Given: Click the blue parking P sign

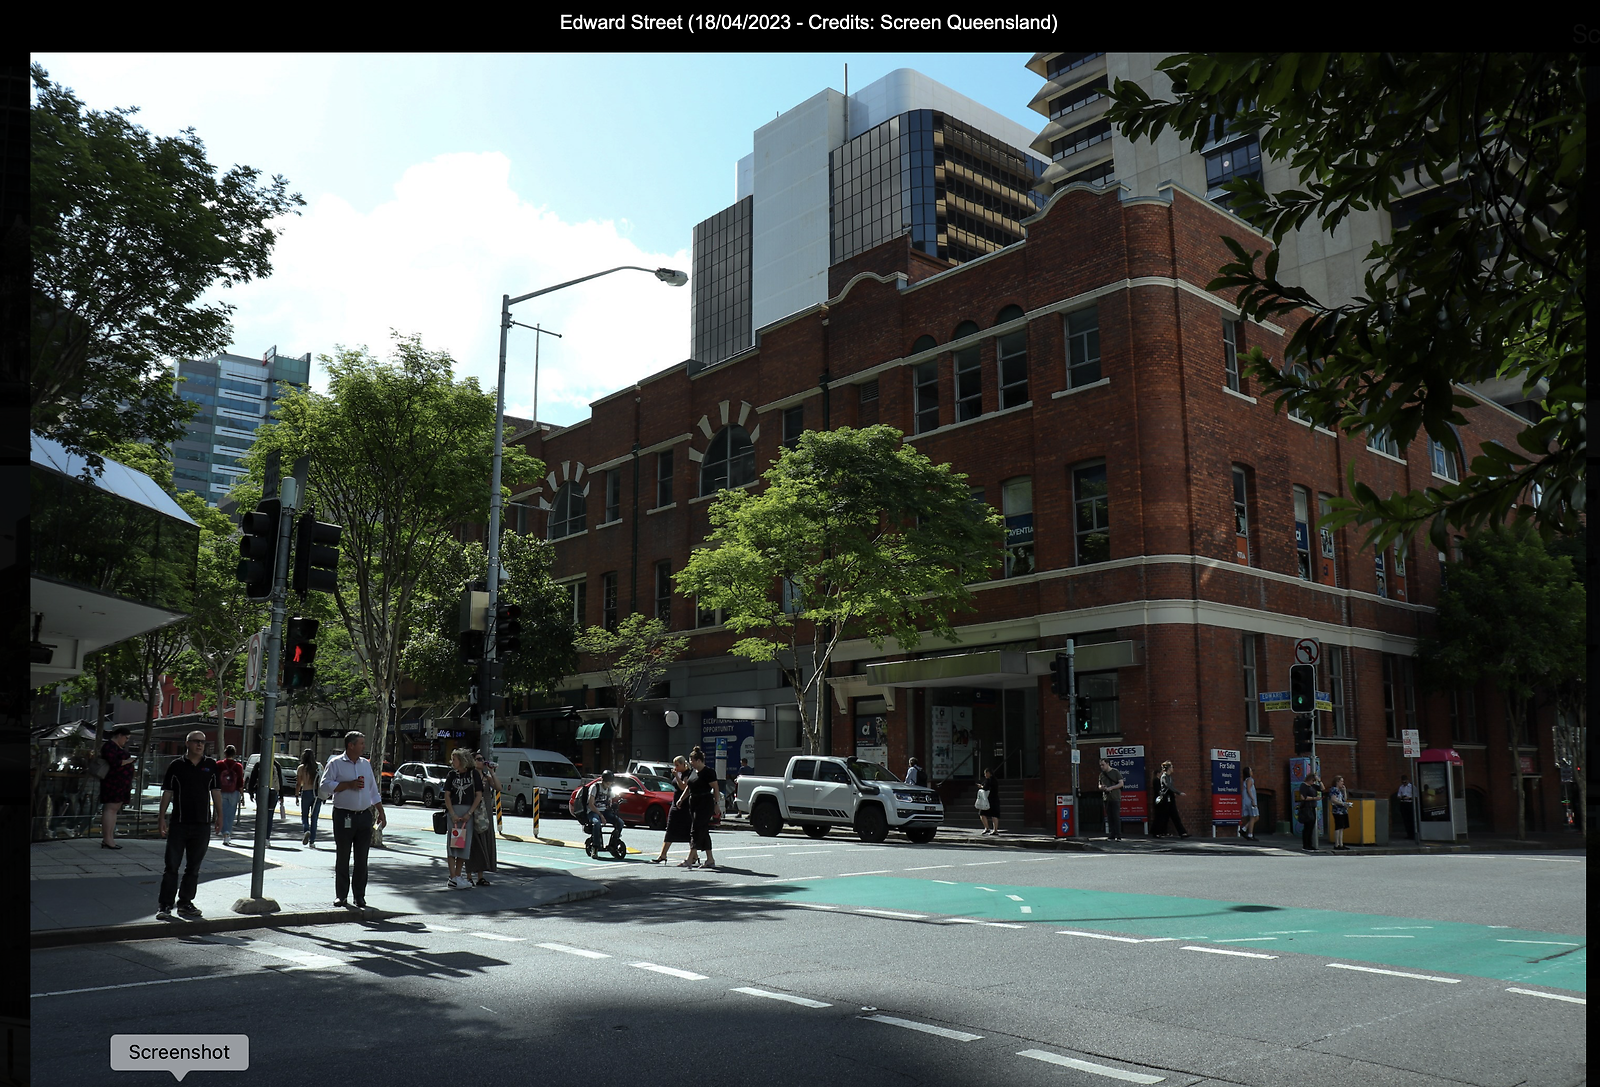Looking at the screenshot, I should 1064,815.
